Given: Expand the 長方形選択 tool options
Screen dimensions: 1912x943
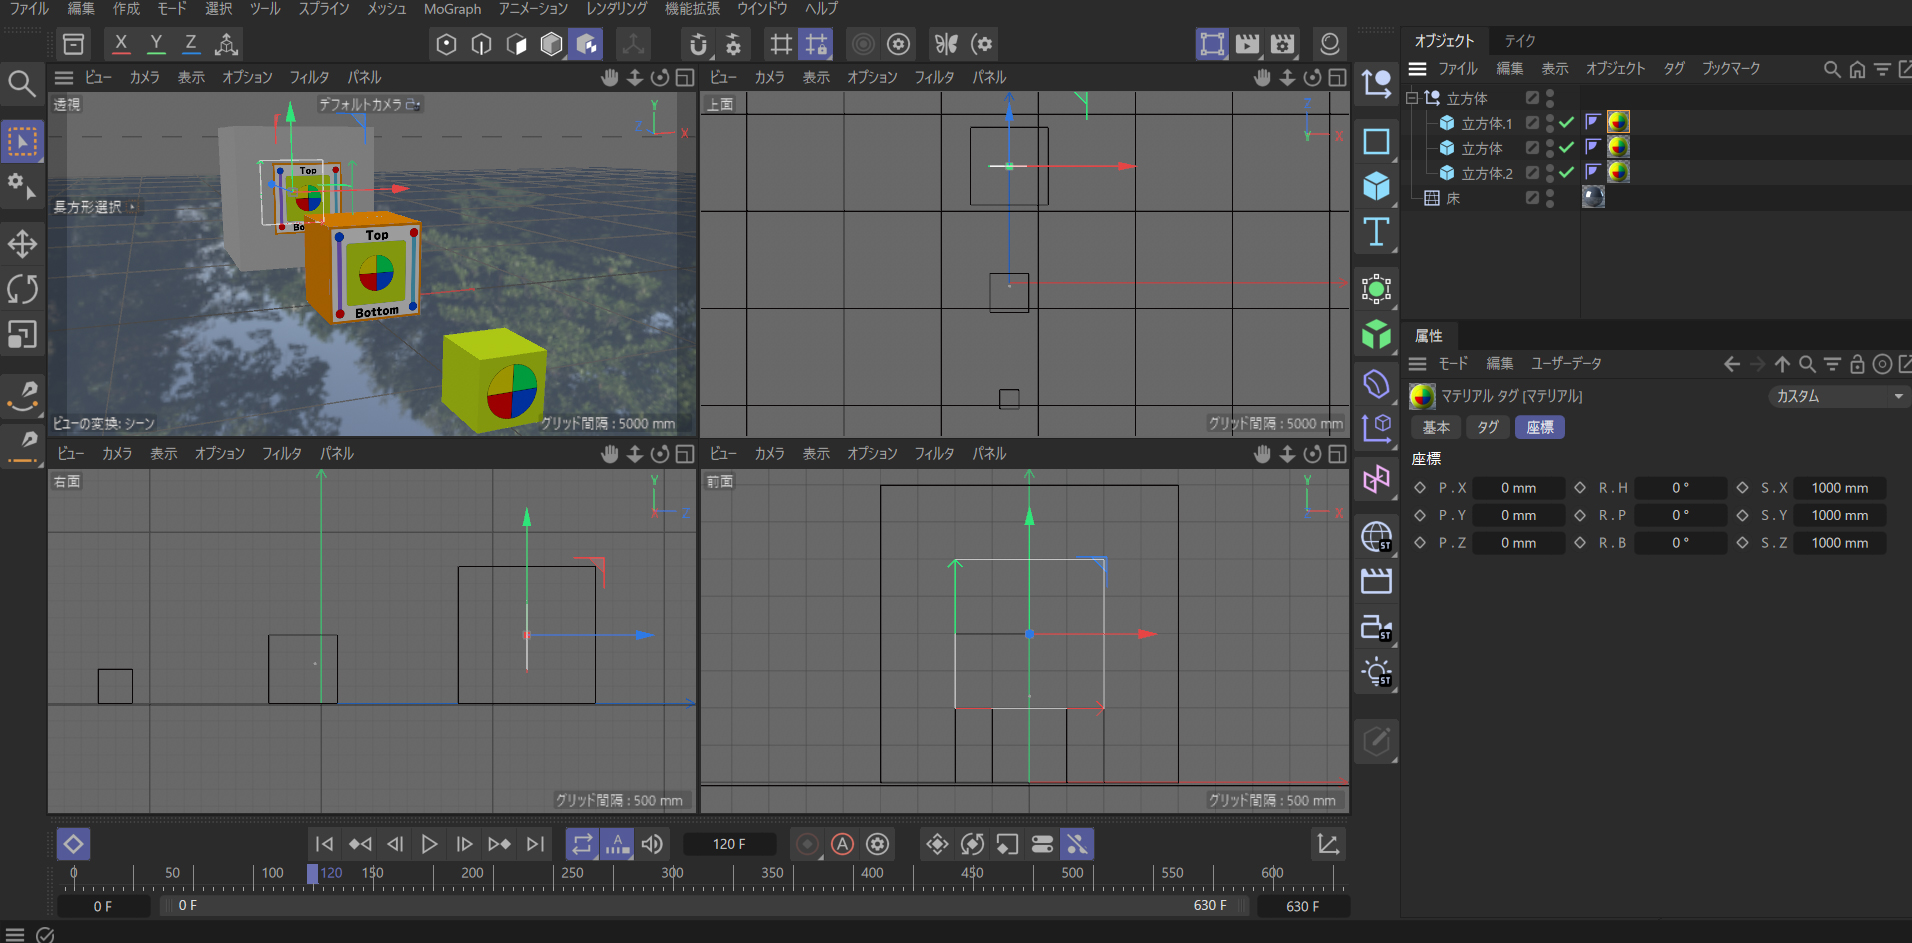Looking at the screenshot, I should (132, 207).
